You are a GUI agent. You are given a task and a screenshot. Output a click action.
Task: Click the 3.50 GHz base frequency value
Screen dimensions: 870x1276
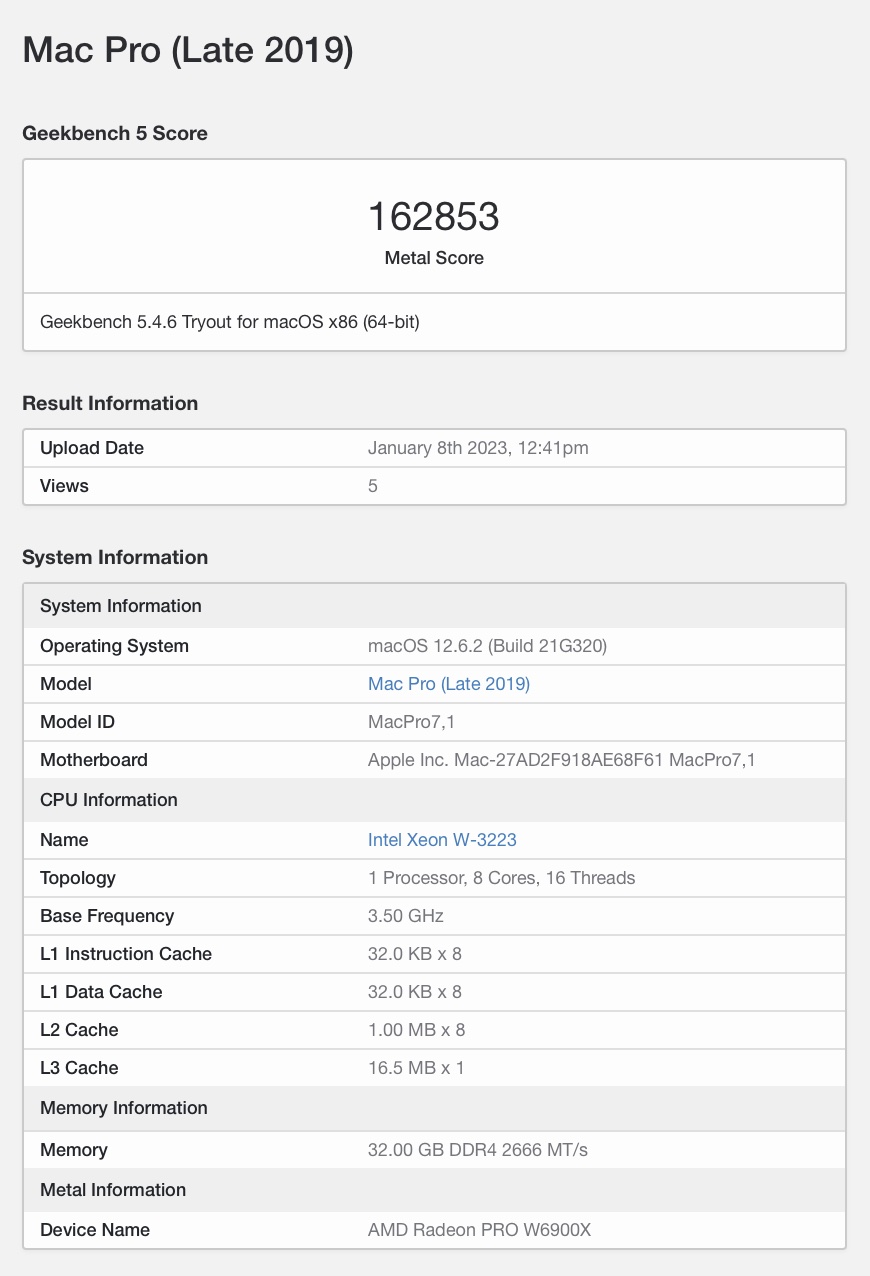(x=405, y=916)
